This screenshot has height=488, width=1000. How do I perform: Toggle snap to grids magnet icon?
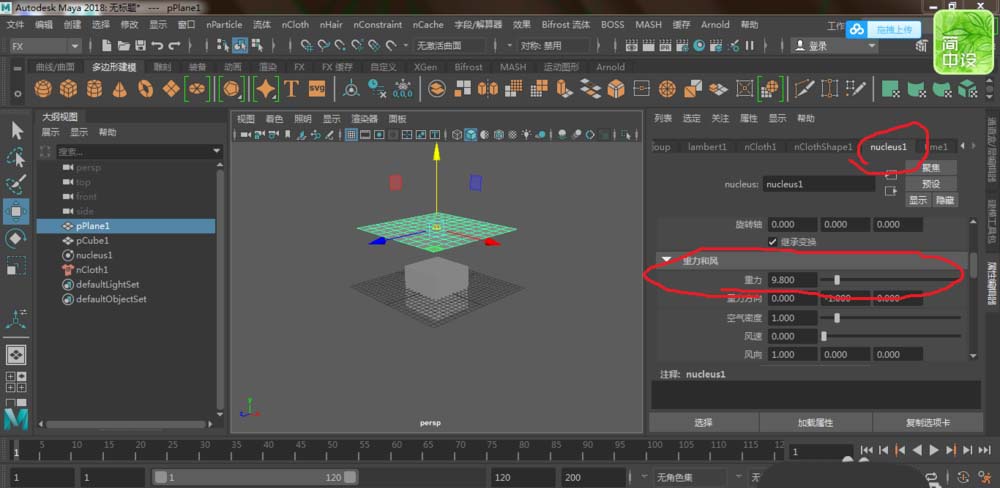point(307,45)
